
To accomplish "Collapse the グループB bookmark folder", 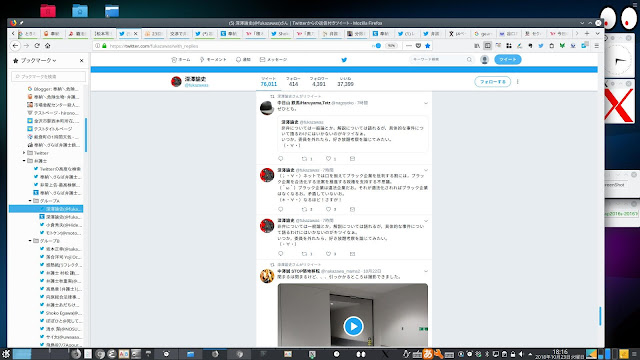I will 30,241.
